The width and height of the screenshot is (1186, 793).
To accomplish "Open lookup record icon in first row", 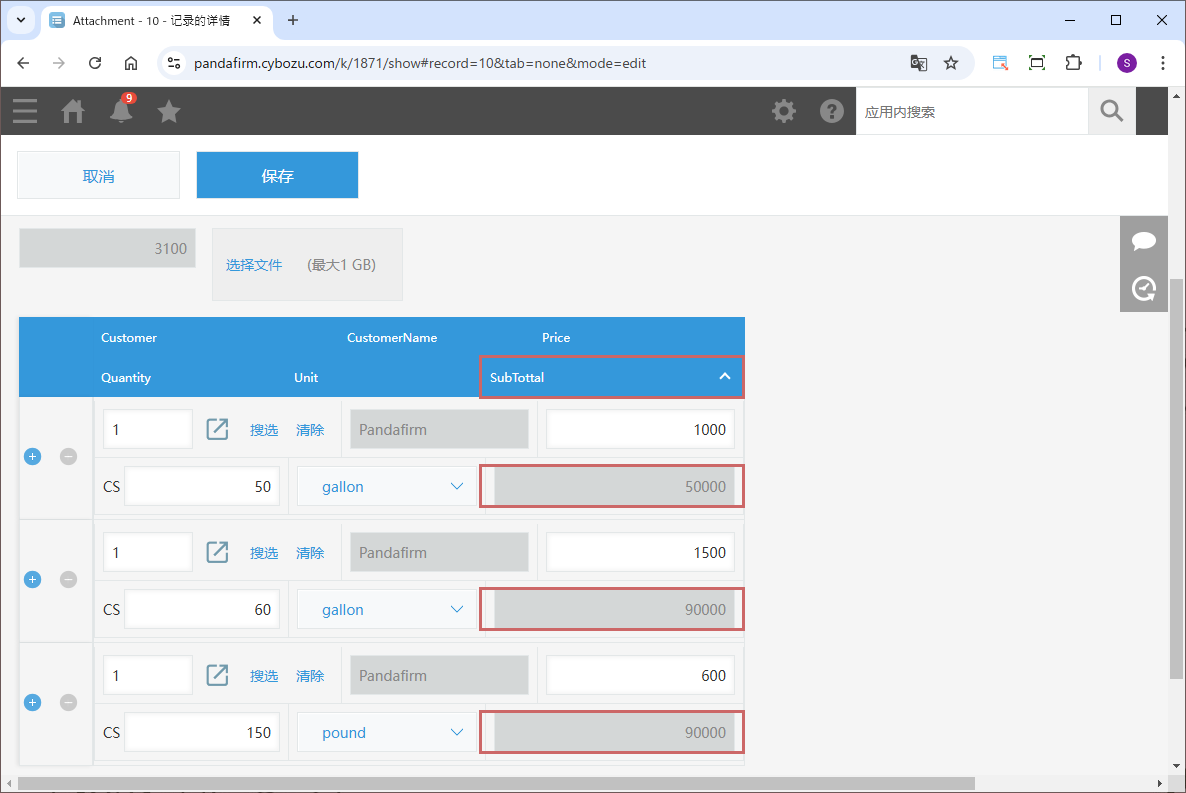I will pos(217,429).
